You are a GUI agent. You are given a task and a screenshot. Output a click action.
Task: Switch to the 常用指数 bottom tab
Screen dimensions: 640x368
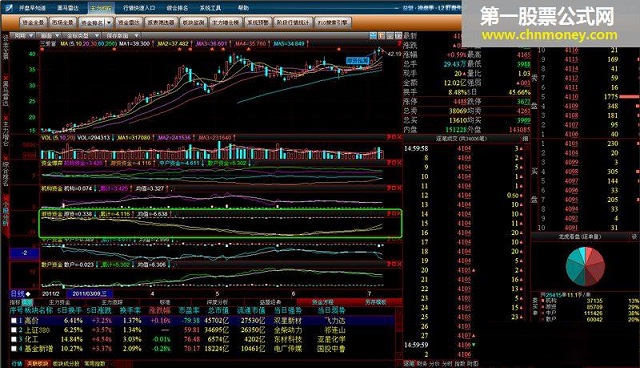pos(95,363)
